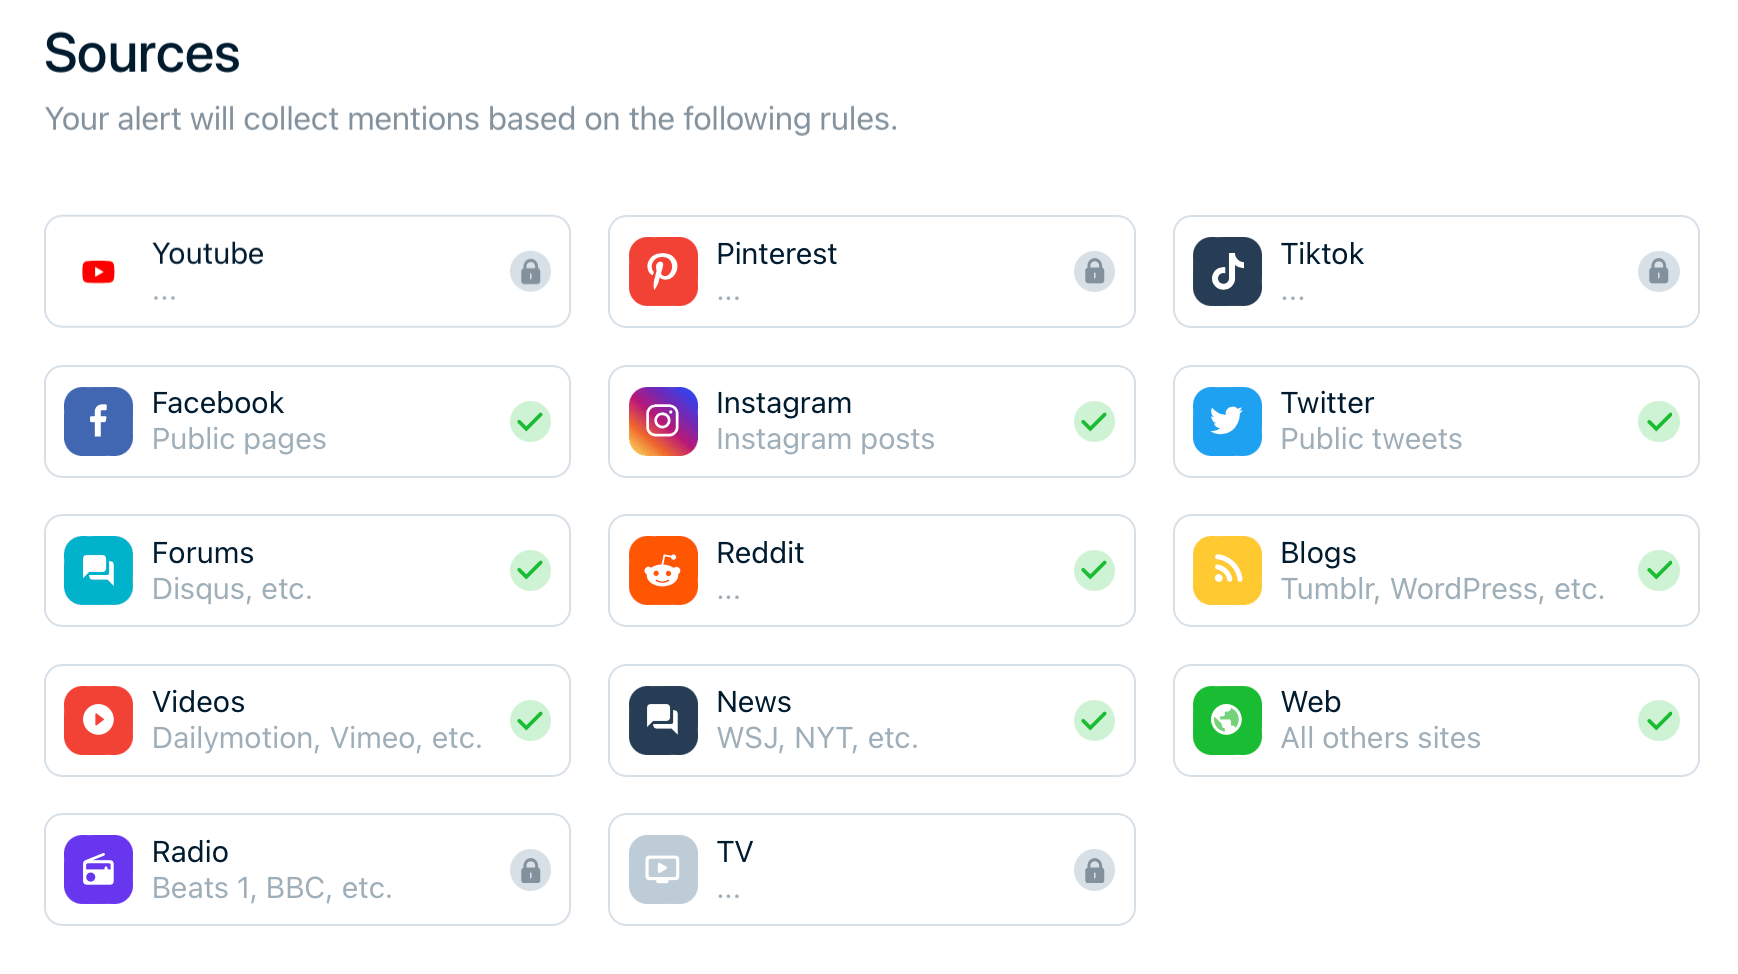This screenshot has width=1738, height=974.
Task: Click the YouTube play logo icon
Action: [98, 272]
